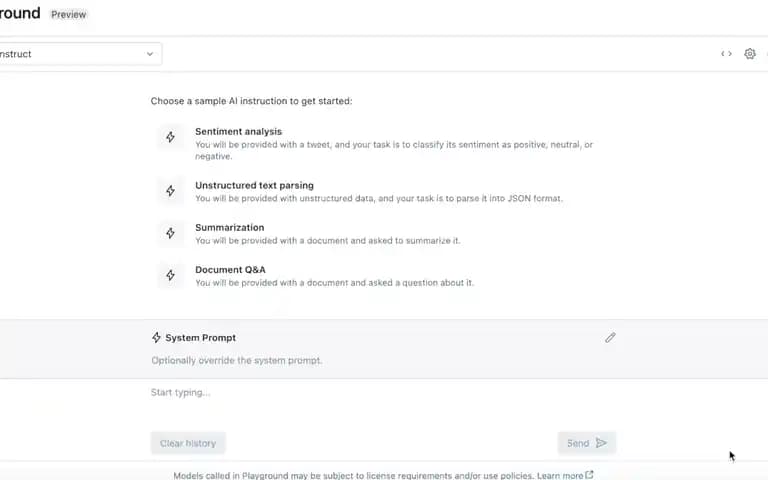Image resolution: width=768 pixels, height=480 pixels.
Task: Click the Sentiment analysis lightning icon
Action: 170,137
